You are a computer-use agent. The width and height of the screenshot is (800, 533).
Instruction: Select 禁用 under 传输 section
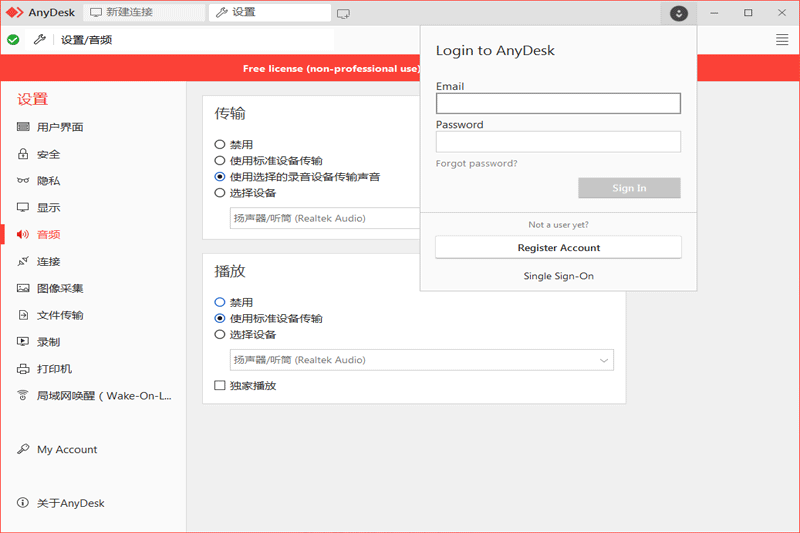(220, 144)
